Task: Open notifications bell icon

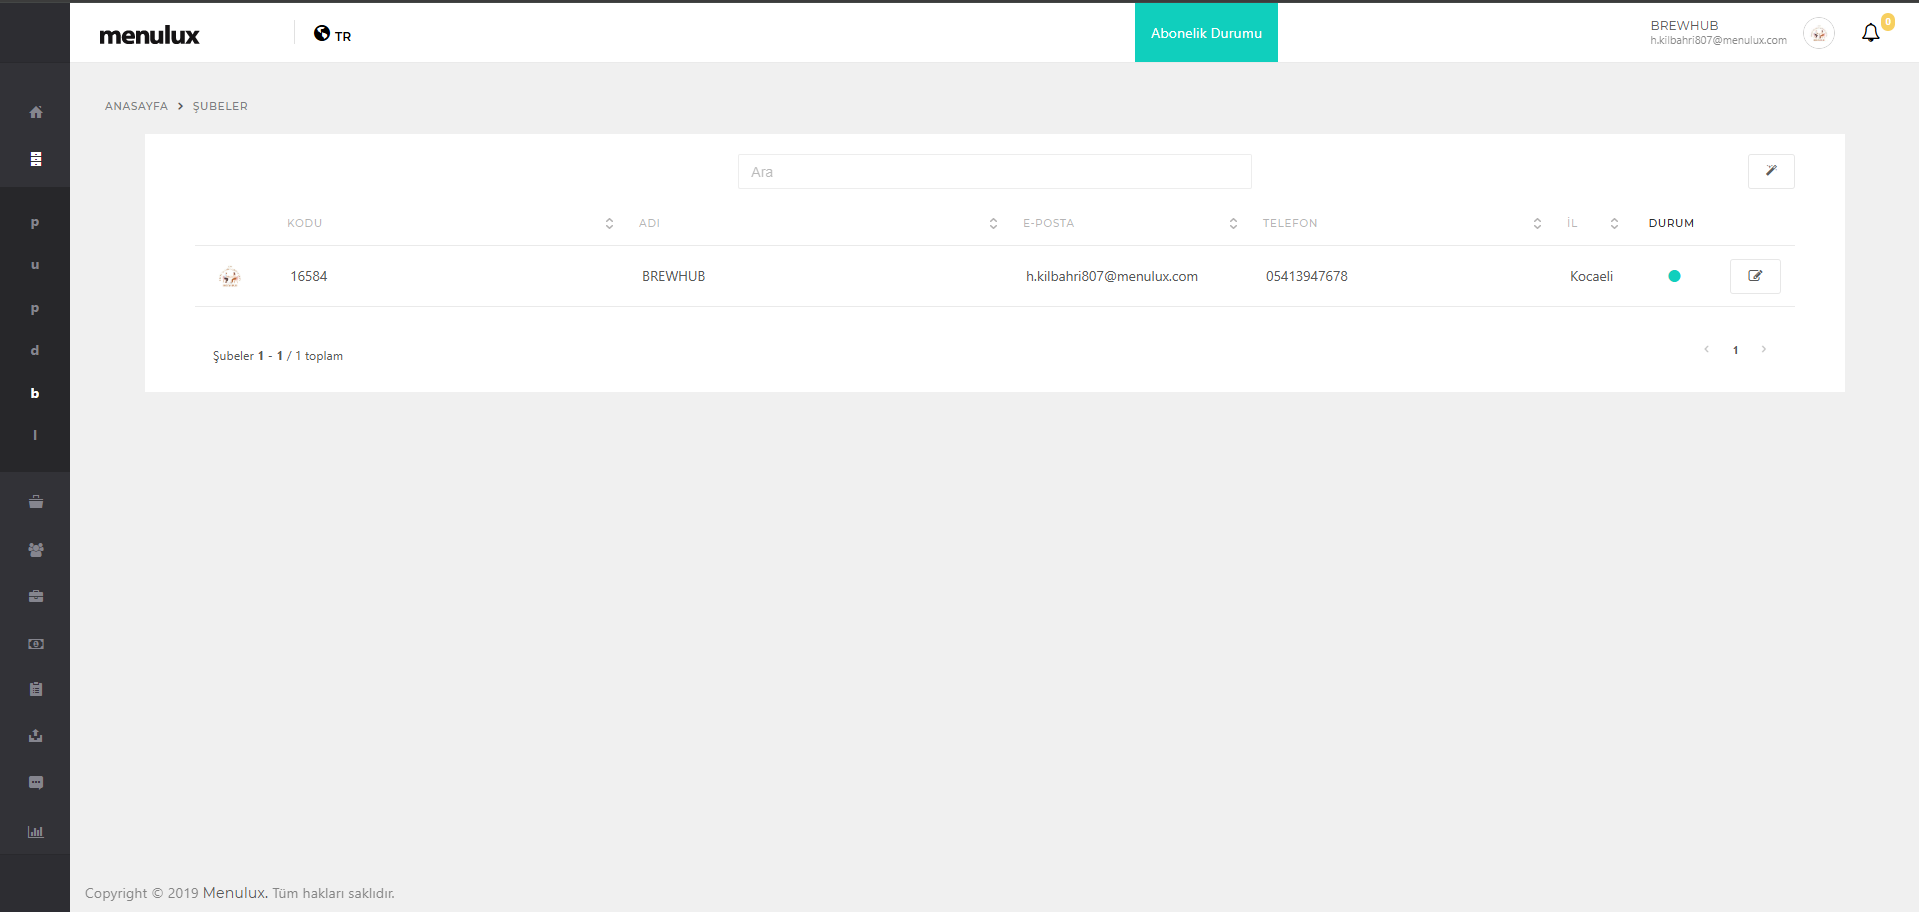Action: (1870, 33)
